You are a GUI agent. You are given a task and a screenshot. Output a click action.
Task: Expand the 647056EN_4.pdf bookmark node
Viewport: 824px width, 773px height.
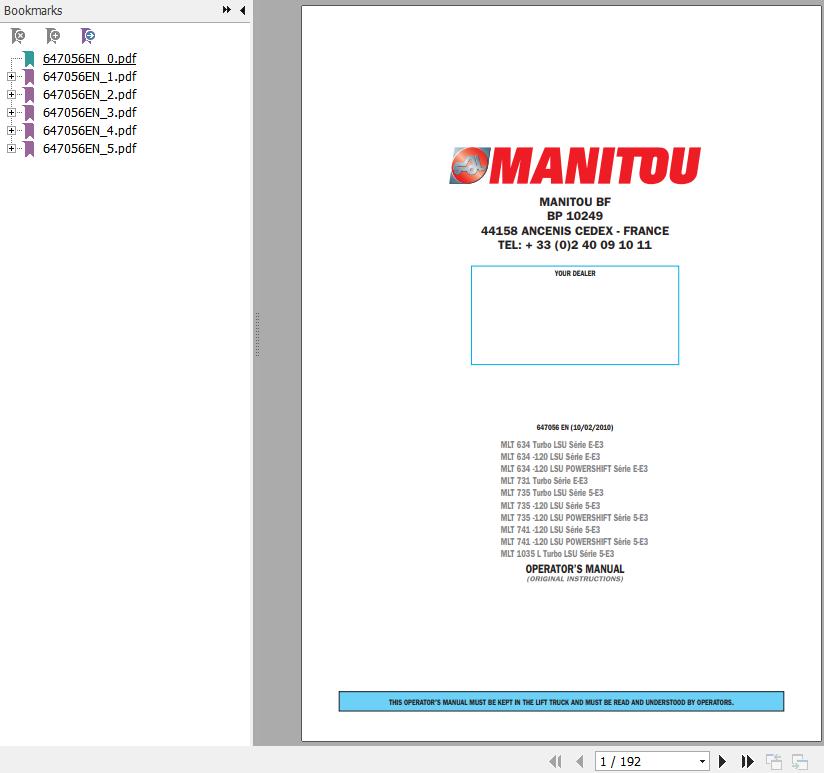11,130
